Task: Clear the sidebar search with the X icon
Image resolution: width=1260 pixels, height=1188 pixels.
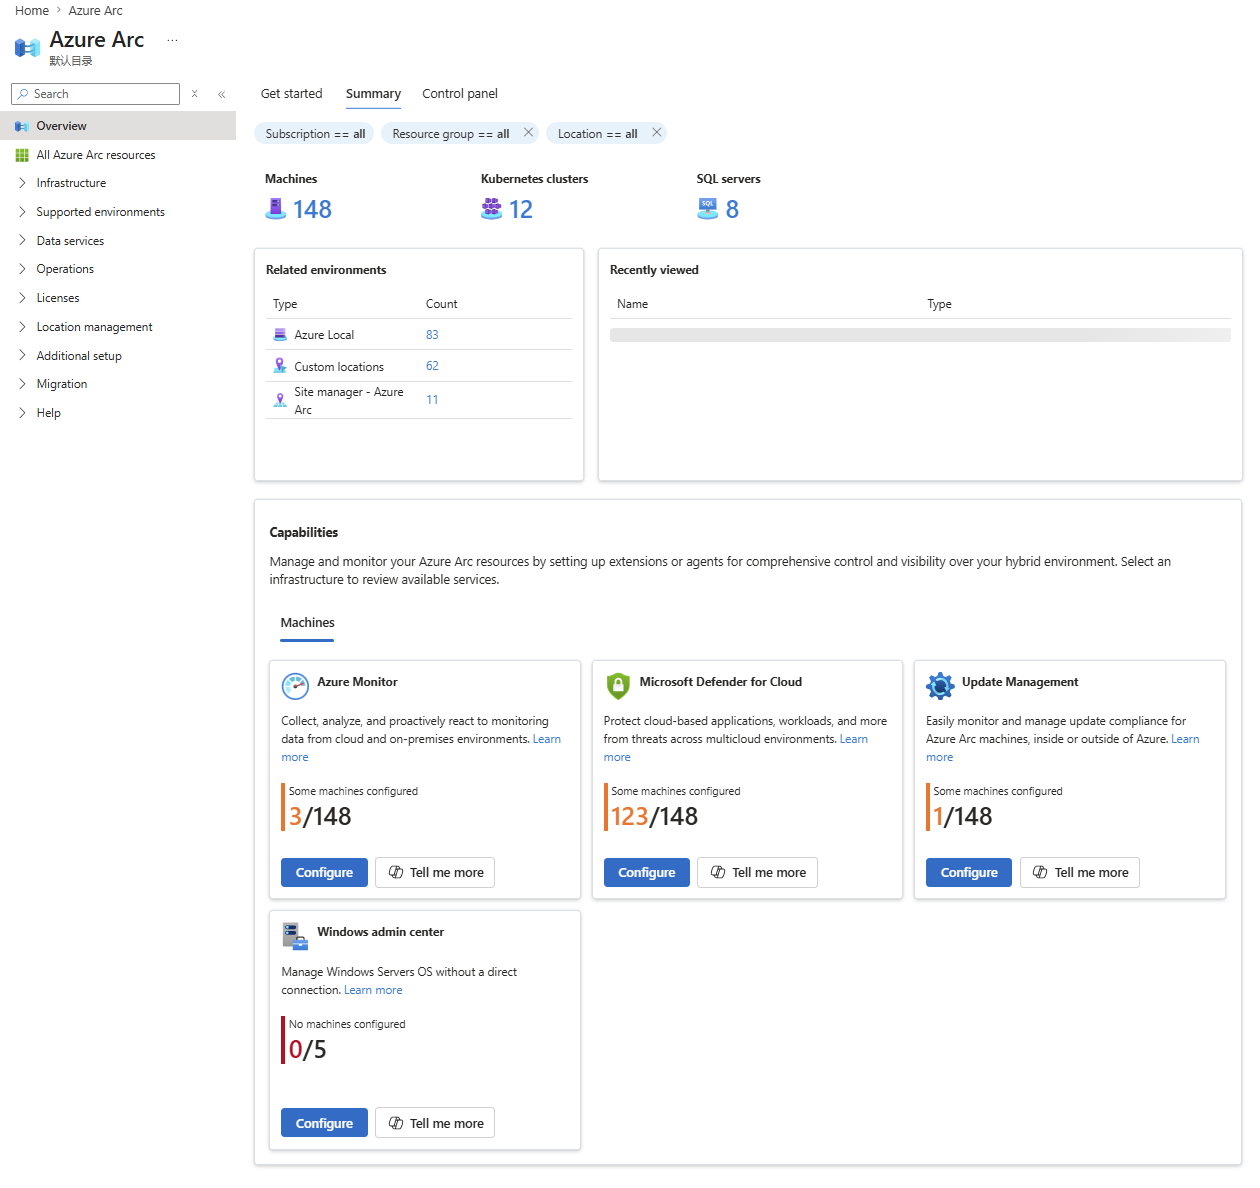Action: click(194, 94)
